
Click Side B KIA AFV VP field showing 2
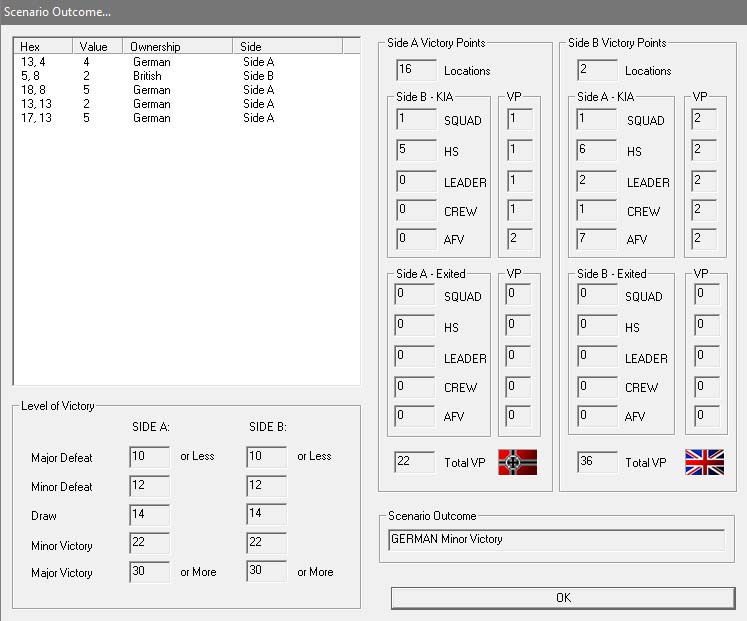point(520,239)
